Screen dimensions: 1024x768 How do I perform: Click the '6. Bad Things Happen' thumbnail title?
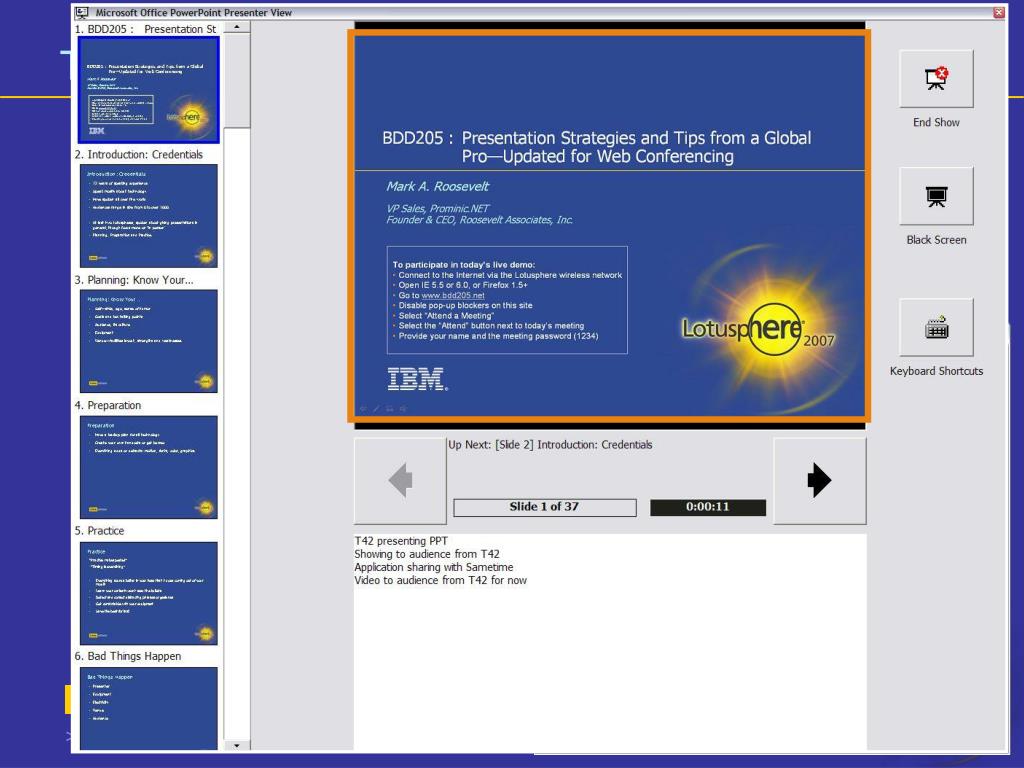coord(127,656)
